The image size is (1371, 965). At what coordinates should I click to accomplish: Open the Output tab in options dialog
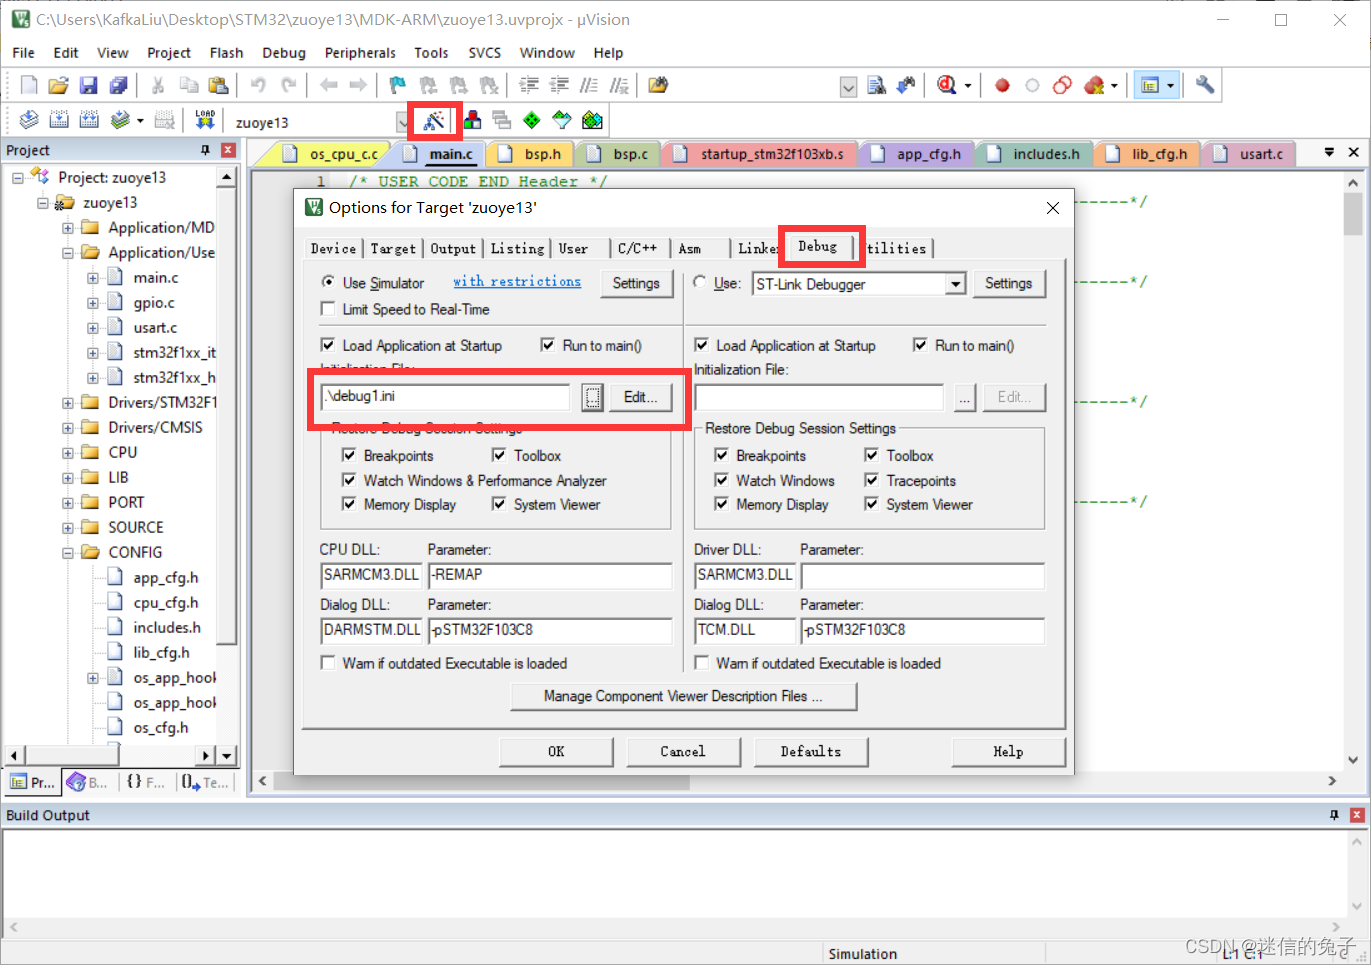click(x=453, y=248)
